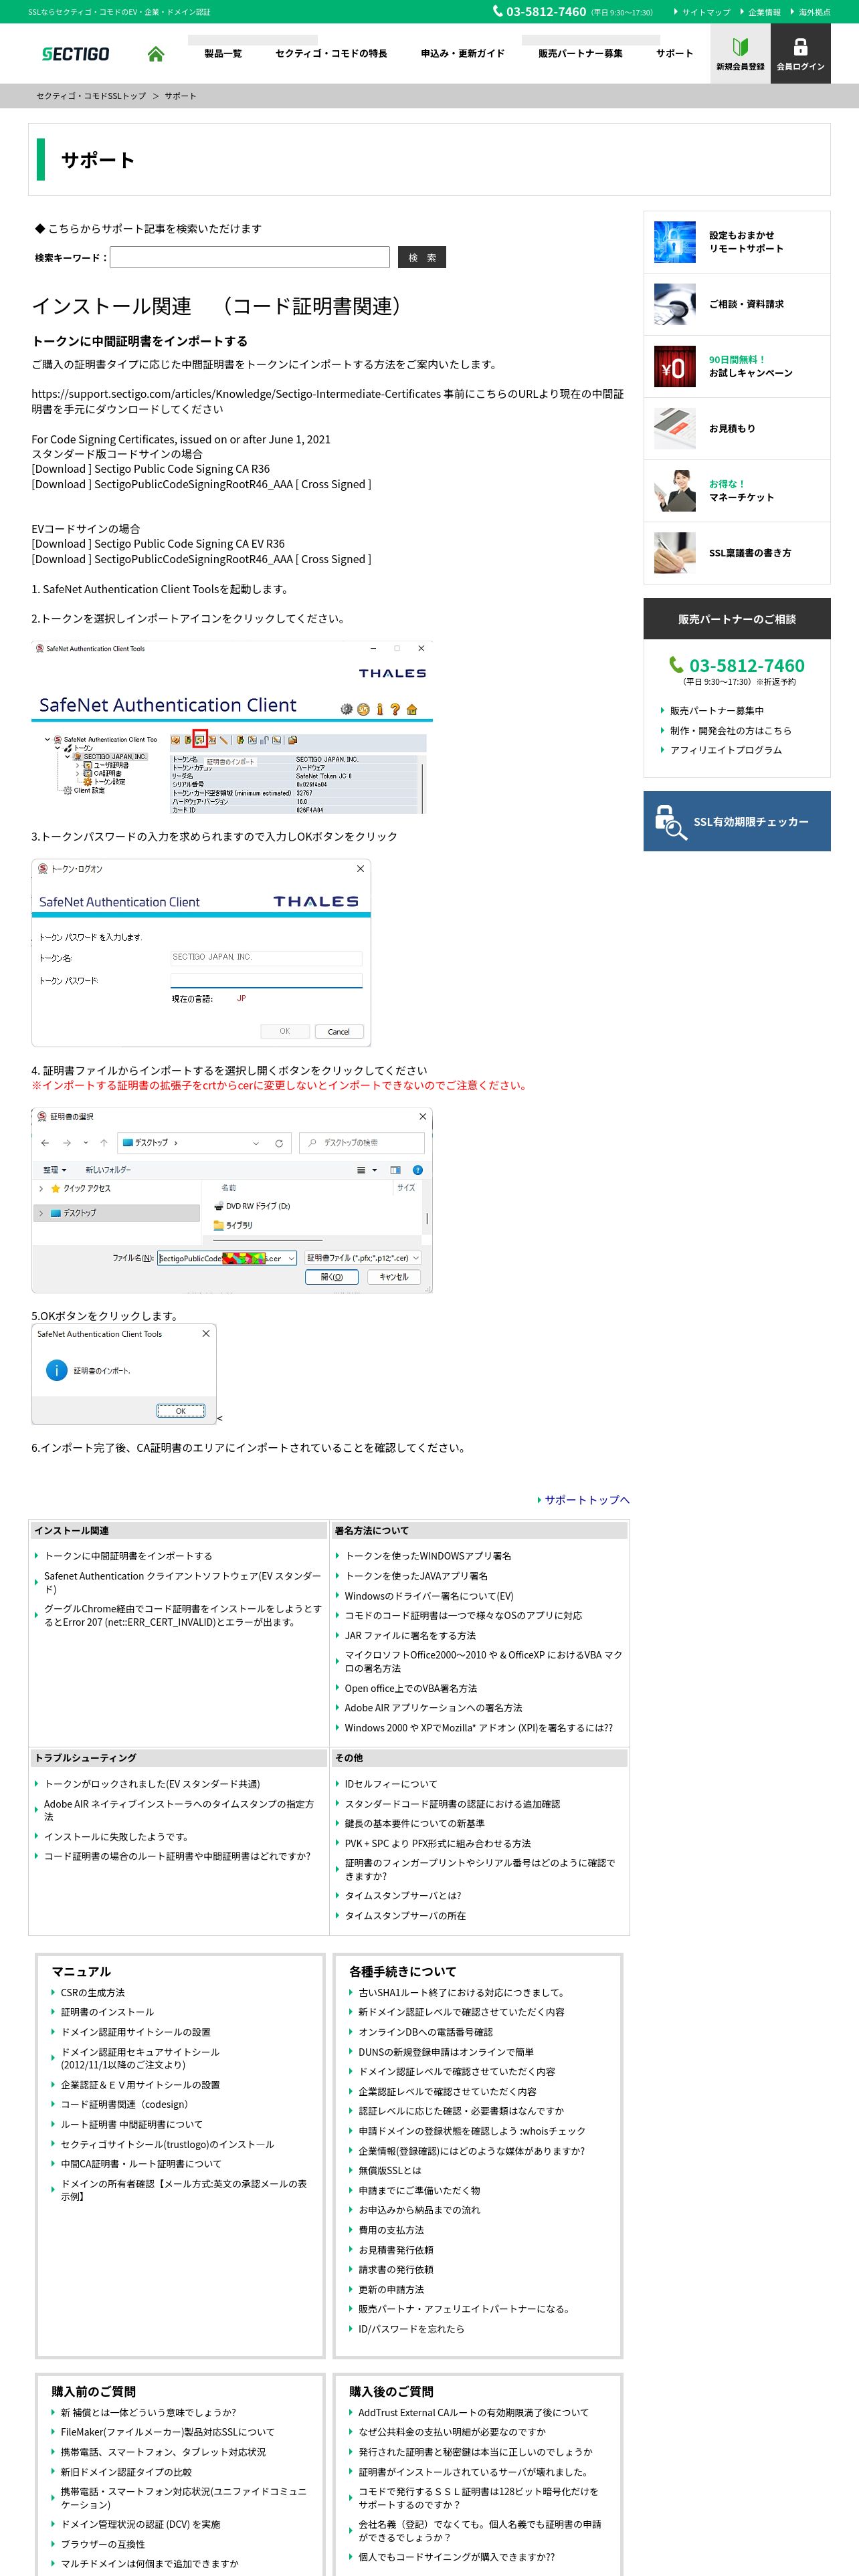Open SSL稟議書の書き方 banner
The width and height of the screenshot is (859, 2576).
737,553
